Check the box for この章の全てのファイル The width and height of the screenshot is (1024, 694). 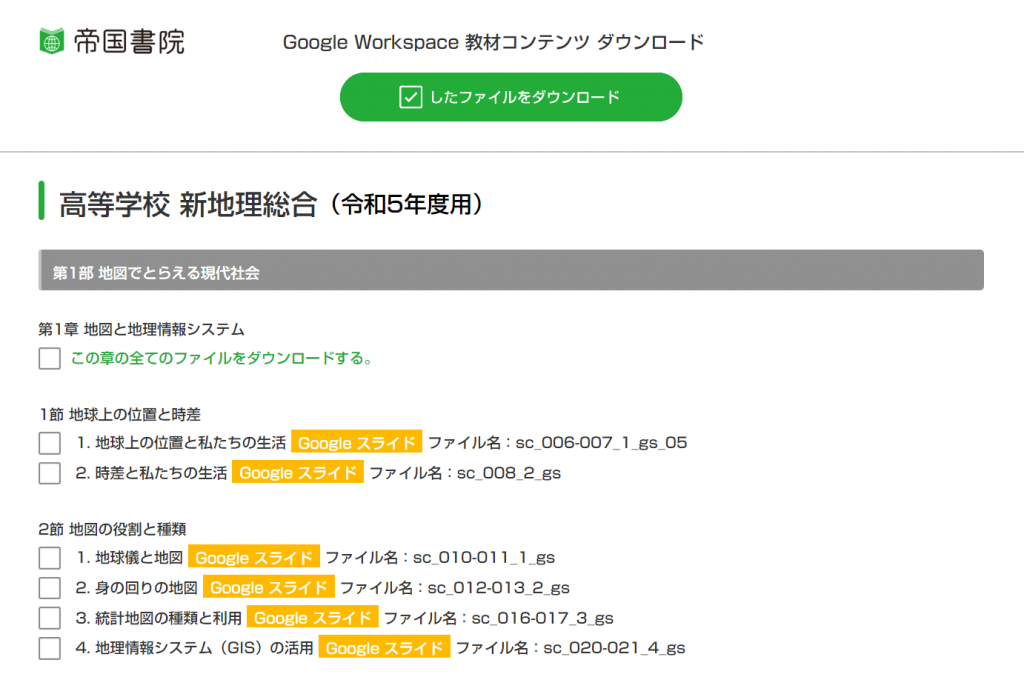pyautogui.click(x=50, y=358)
